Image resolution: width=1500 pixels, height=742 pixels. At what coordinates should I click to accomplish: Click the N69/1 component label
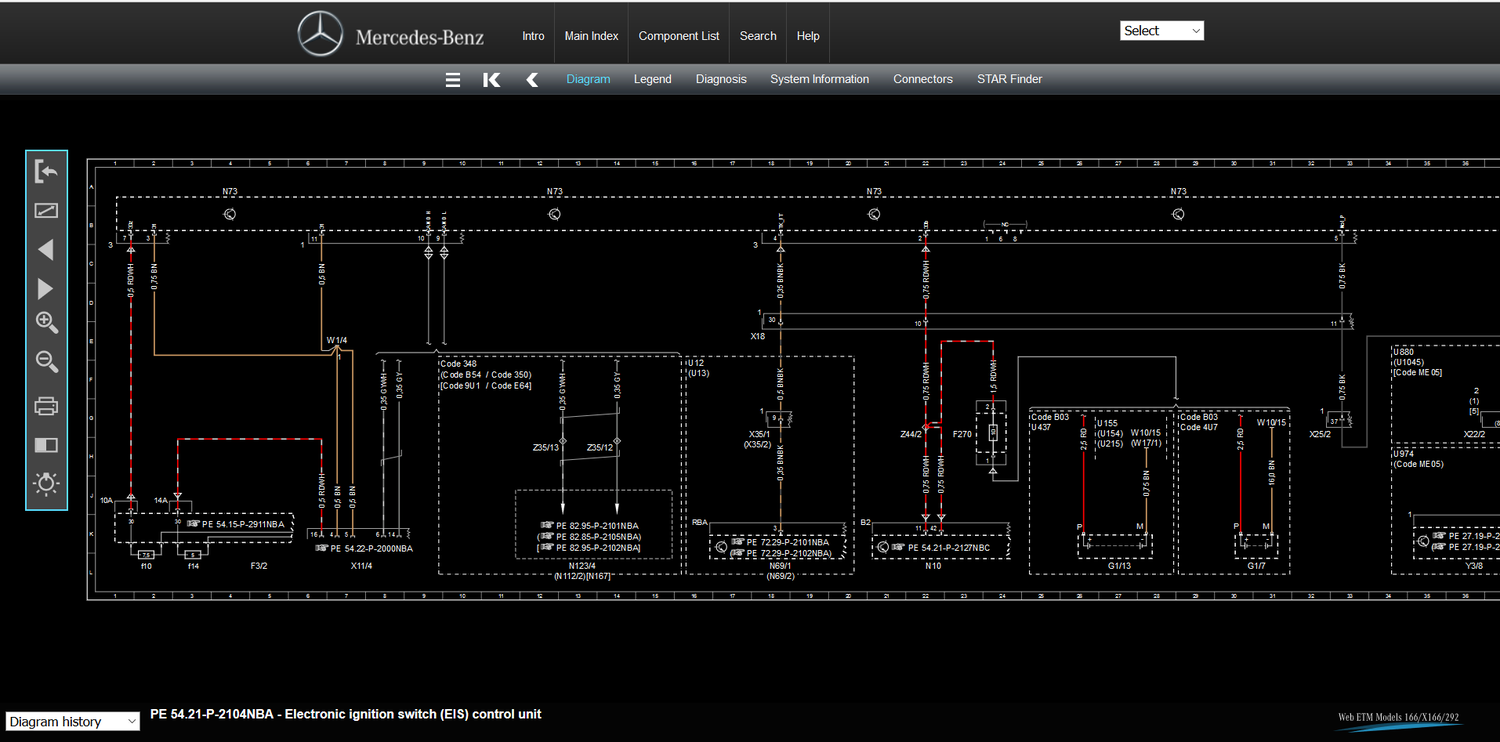click(781, 566)
